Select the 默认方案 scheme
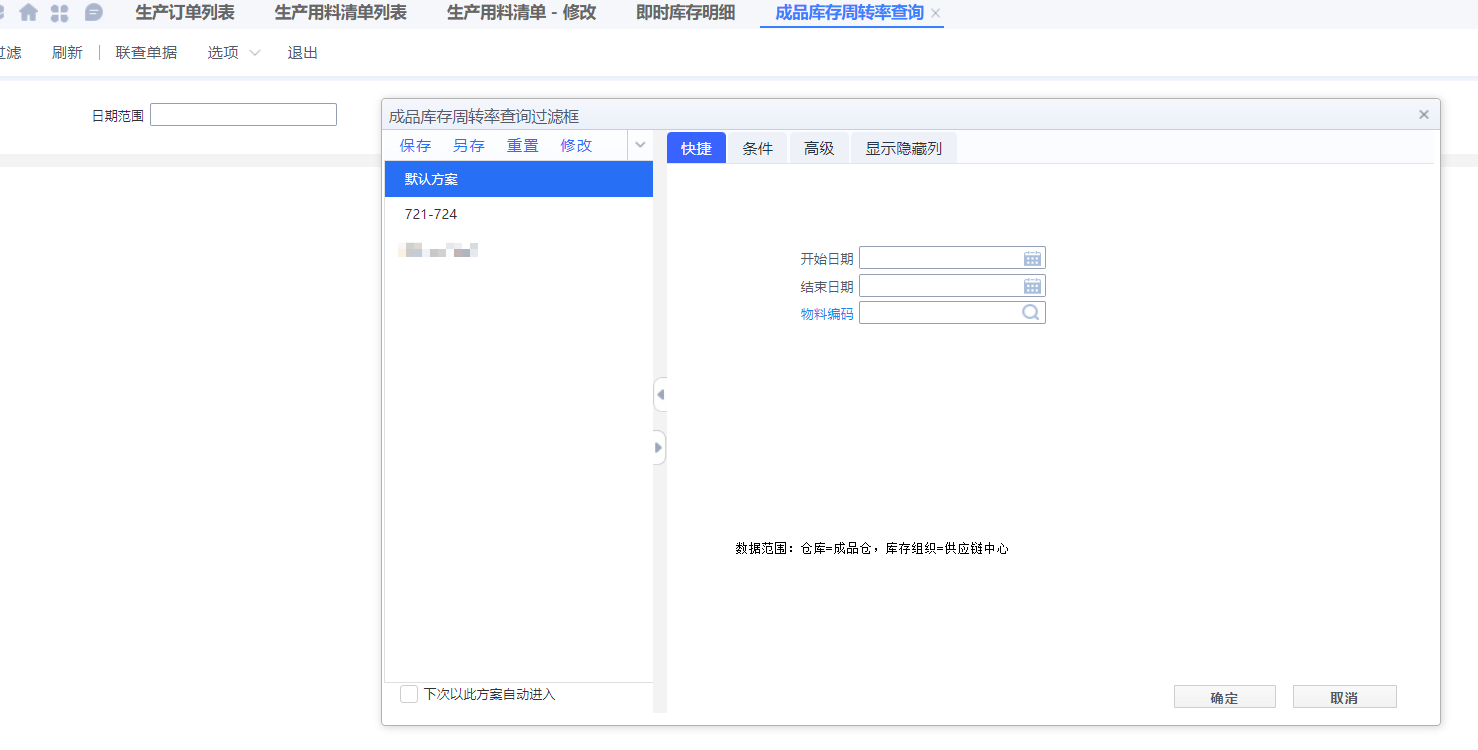 click(x=519, y=179)
